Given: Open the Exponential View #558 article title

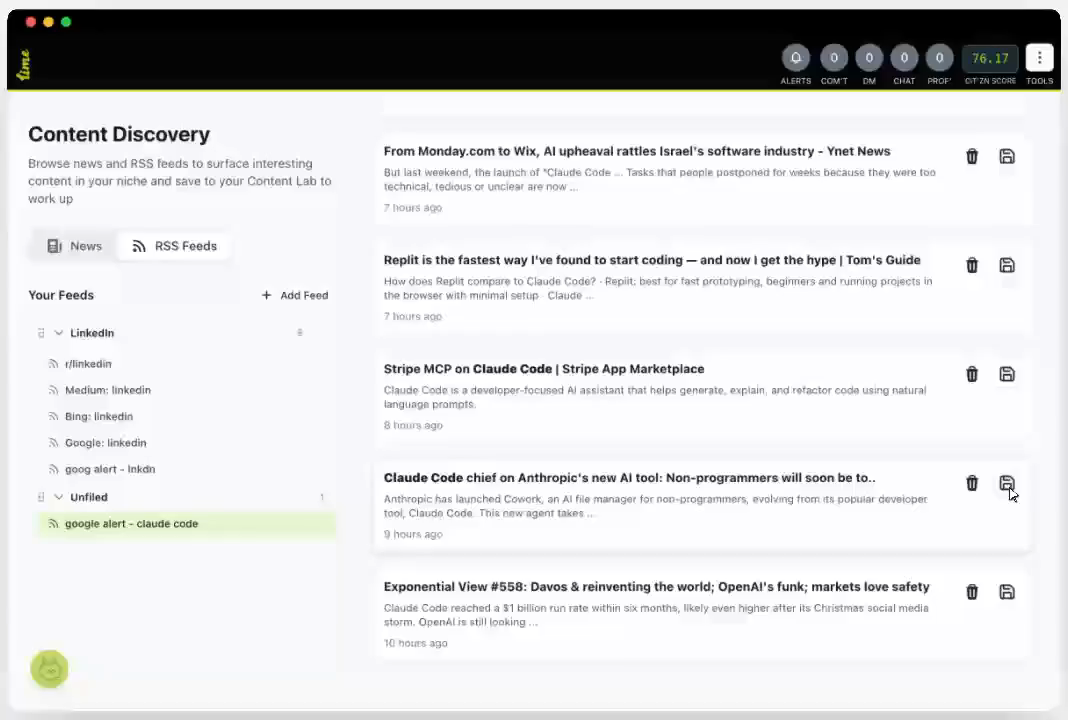Looking at the screenshot, I should [x=656, y=587].
